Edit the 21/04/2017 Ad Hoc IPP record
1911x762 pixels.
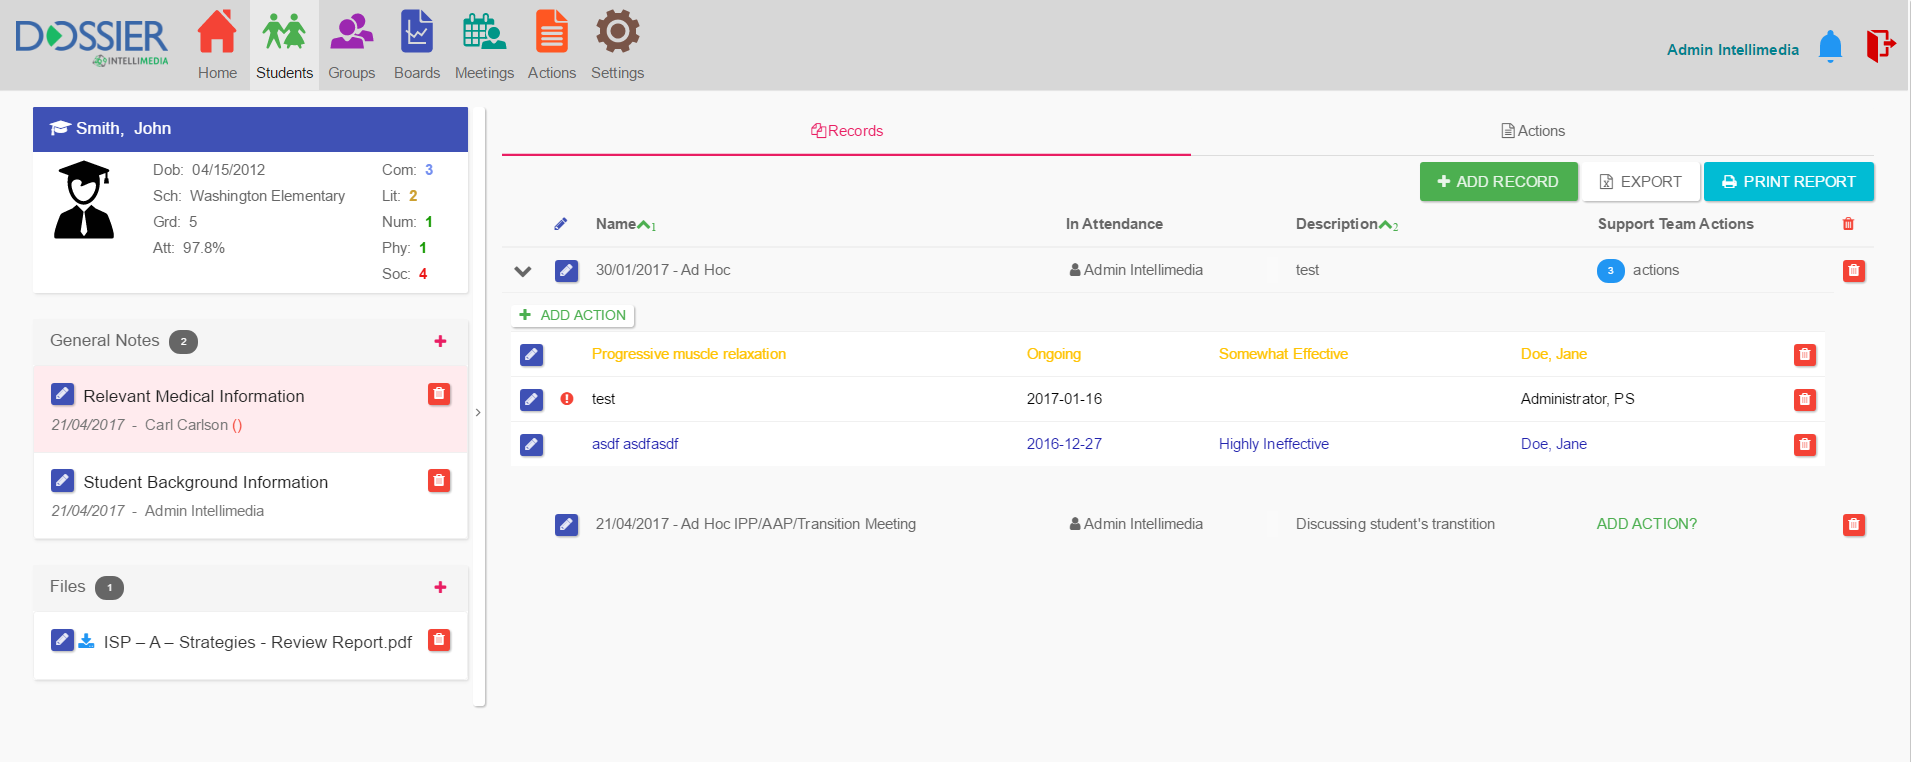(x=566, y=525)
